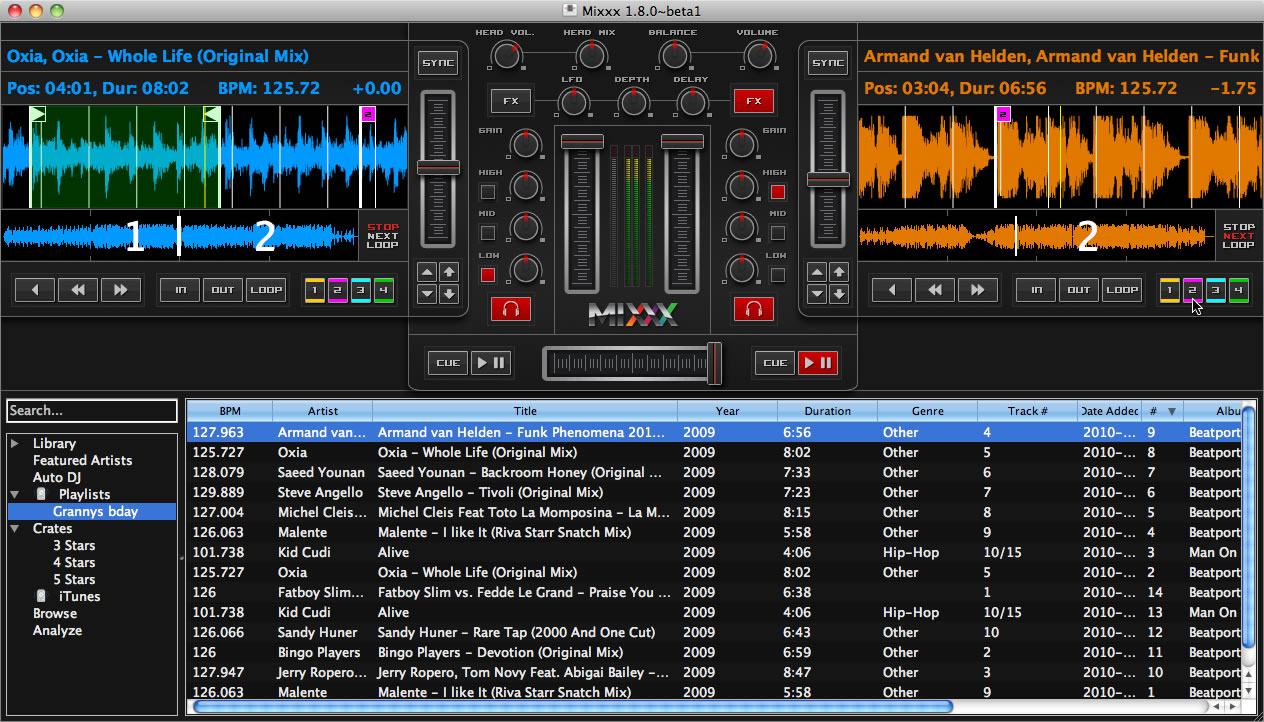Sort by BPM column header
1264x722 pixels.
[x=230, y=411]
